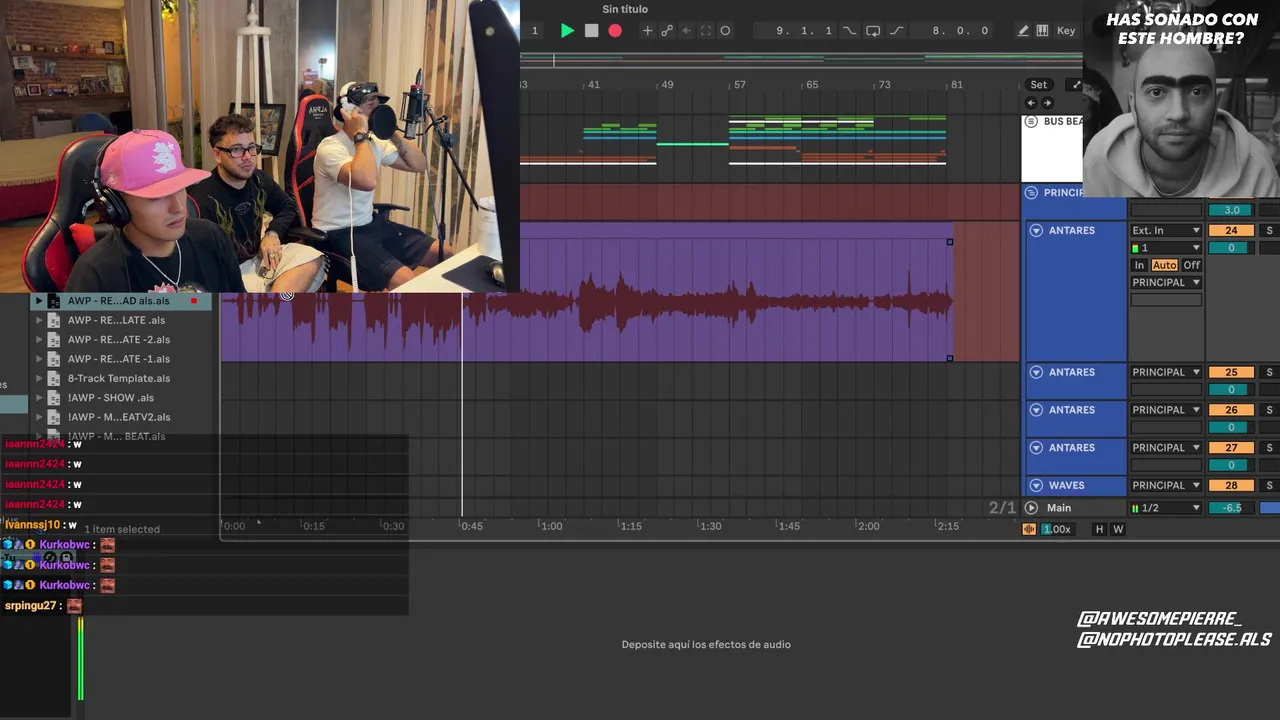Unfold the Main track
1280x720 pixels.
pyautogui.click(x=1031, y=508)
